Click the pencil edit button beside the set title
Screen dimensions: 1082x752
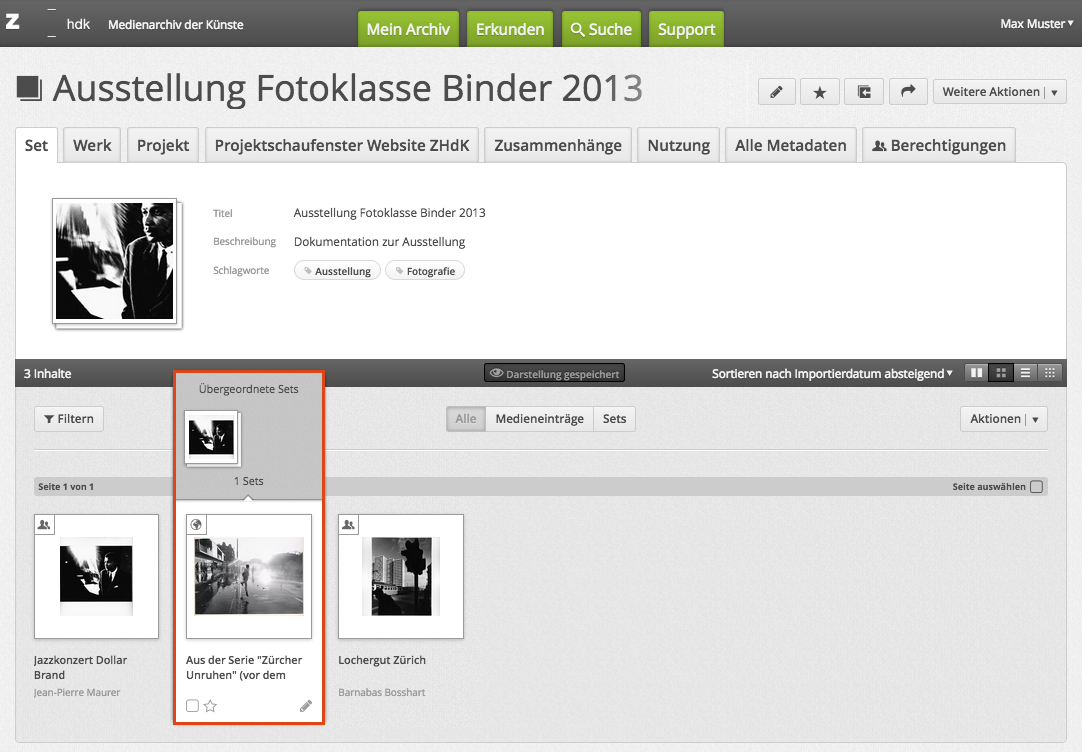[x=777, y=92]
